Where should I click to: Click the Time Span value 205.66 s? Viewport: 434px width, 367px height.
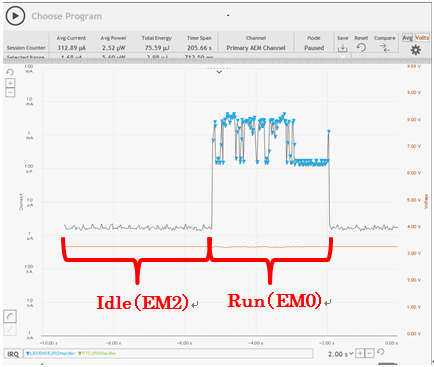[x=199, y=48]
